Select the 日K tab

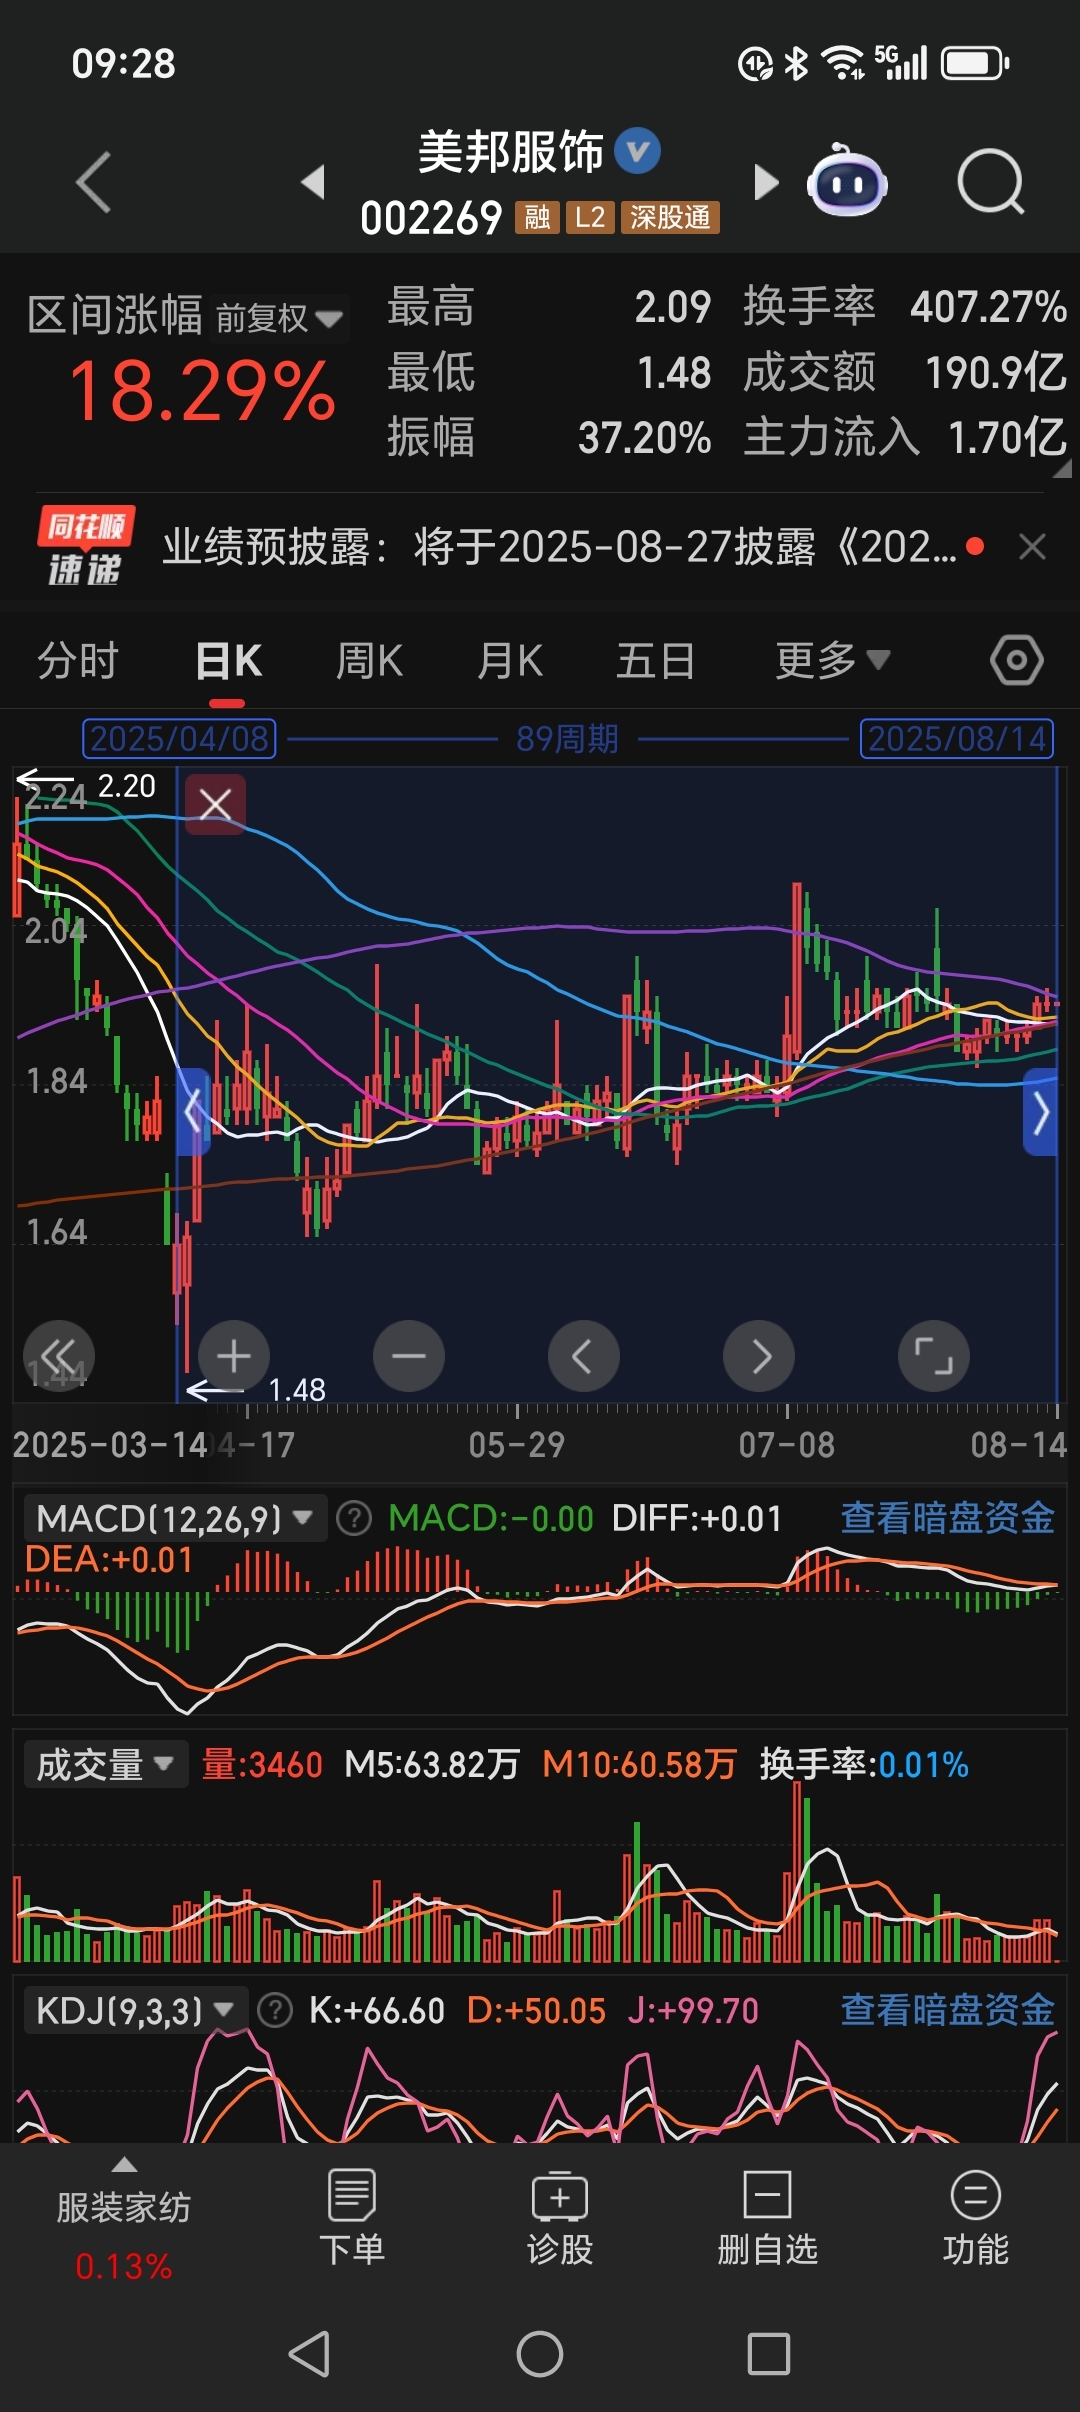[x=228, y=661]
